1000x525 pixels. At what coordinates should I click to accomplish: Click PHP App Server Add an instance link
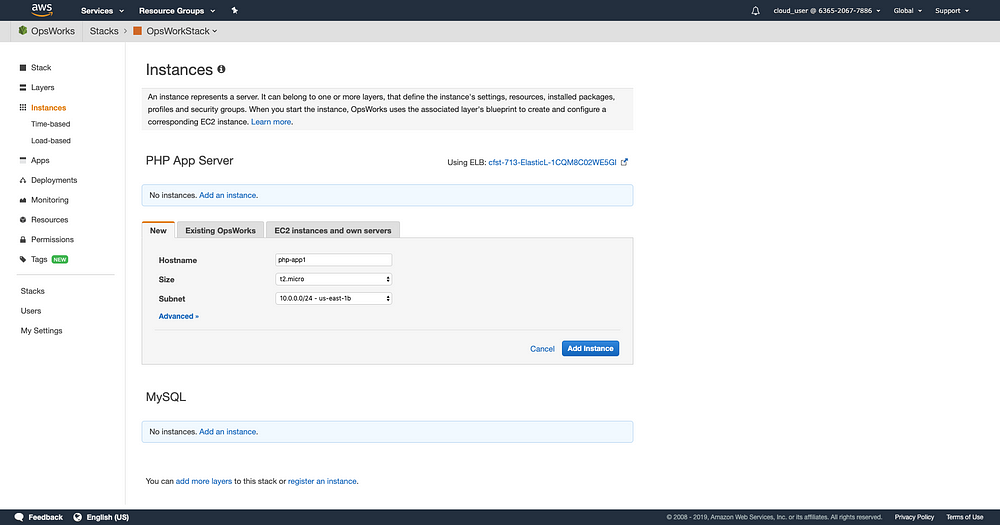(x=228, y=195)
